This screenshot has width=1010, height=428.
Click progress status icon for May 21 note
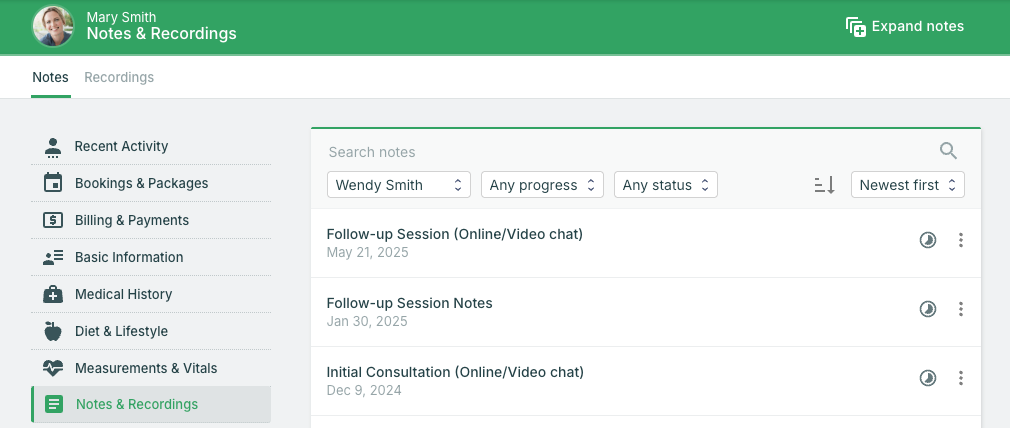point(928,240)
